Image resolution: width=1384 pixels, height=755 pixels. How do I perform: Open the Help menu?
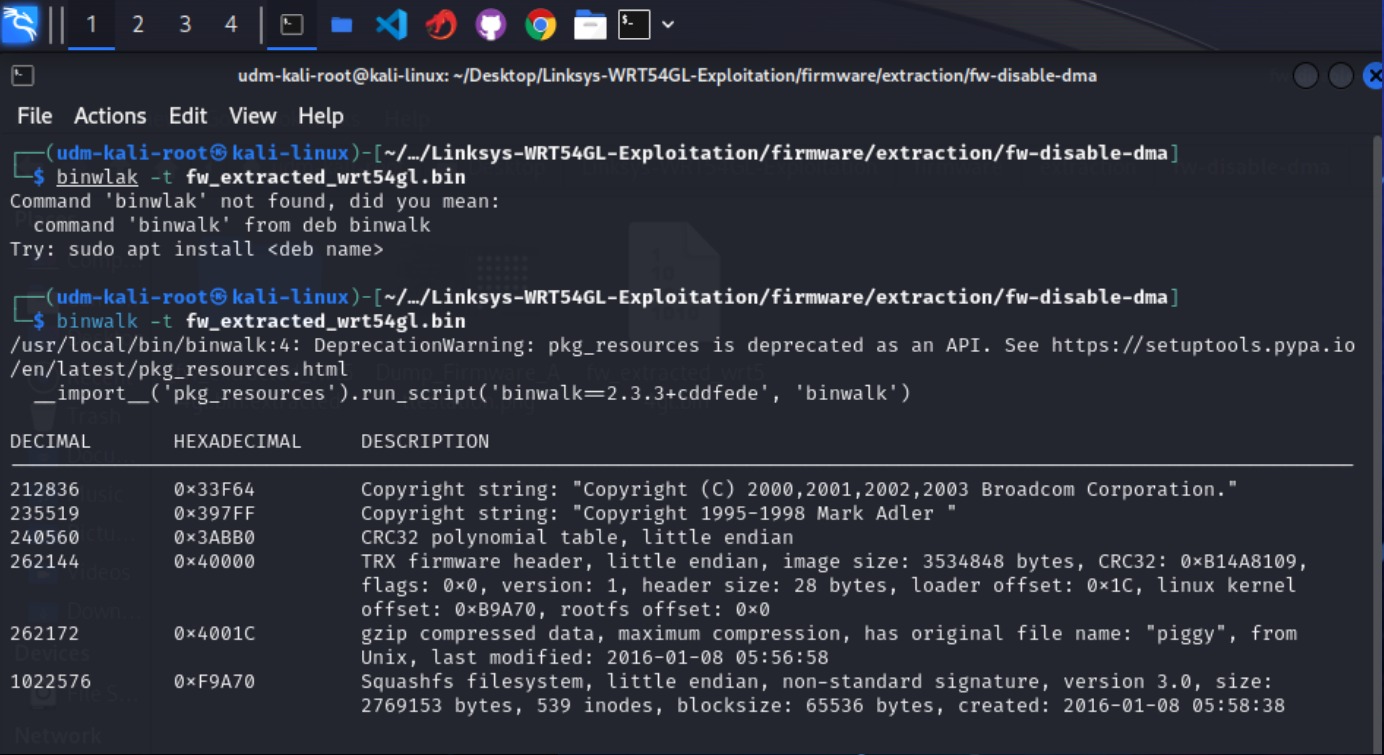tap(320, 116)
